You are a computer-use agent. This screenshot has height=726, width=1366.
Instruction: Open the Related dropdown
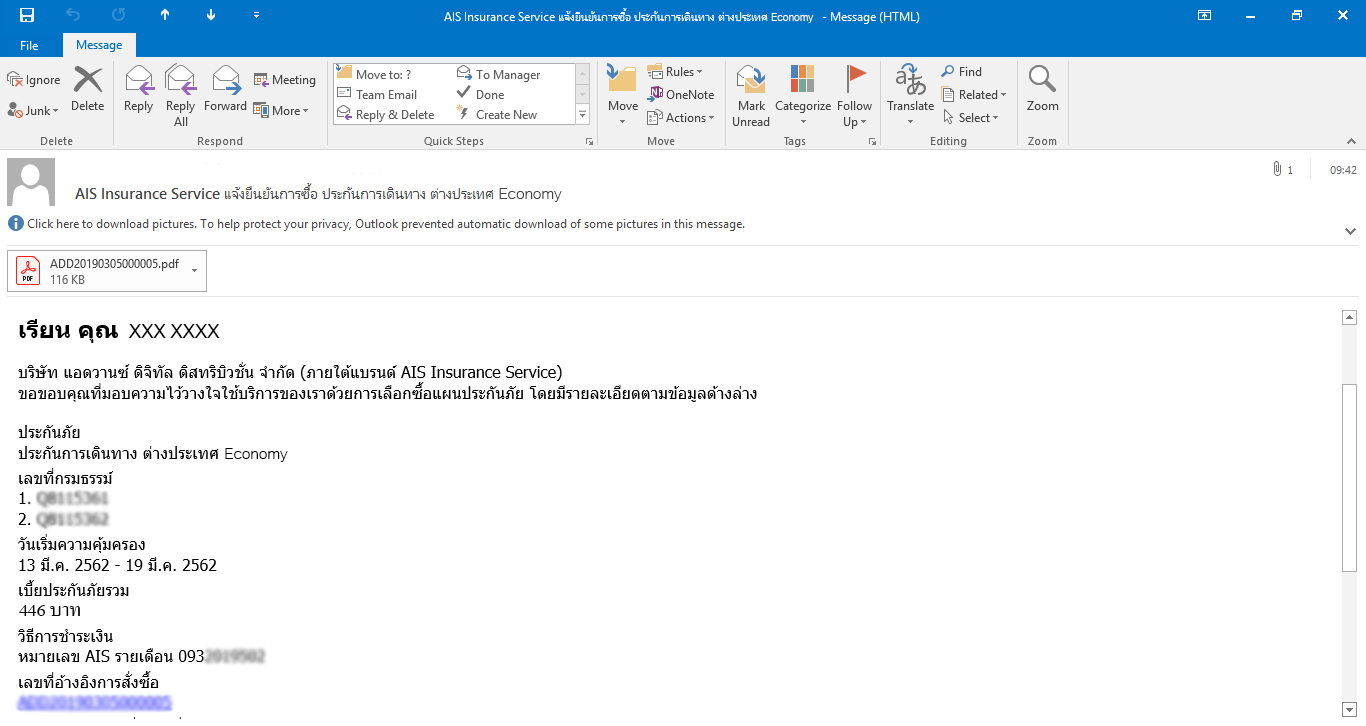[x=974, y=95]
